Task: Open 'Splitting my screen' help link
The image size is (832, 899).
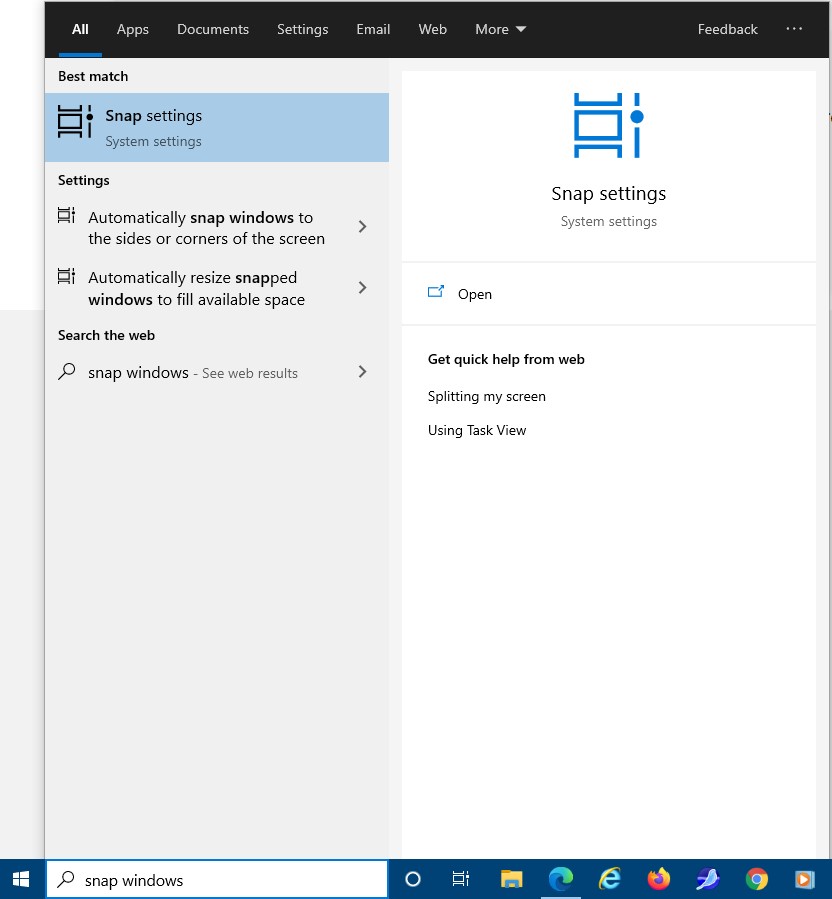Action: coord(486,396)
